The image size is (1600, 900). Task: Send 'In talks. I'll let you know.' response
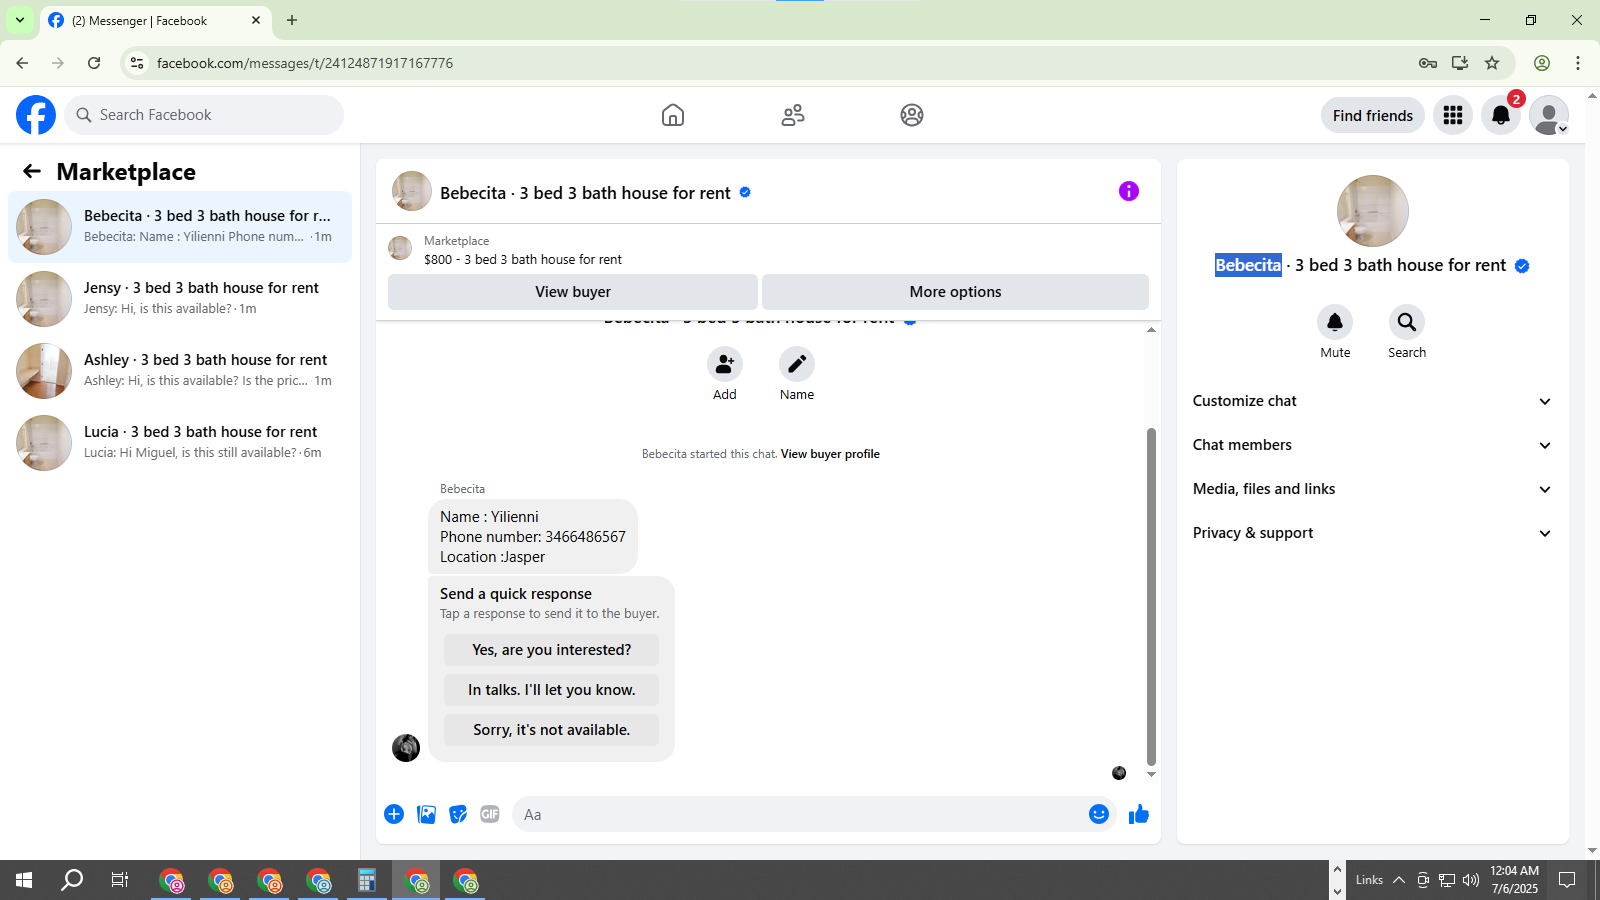click(x=551, y=690)
